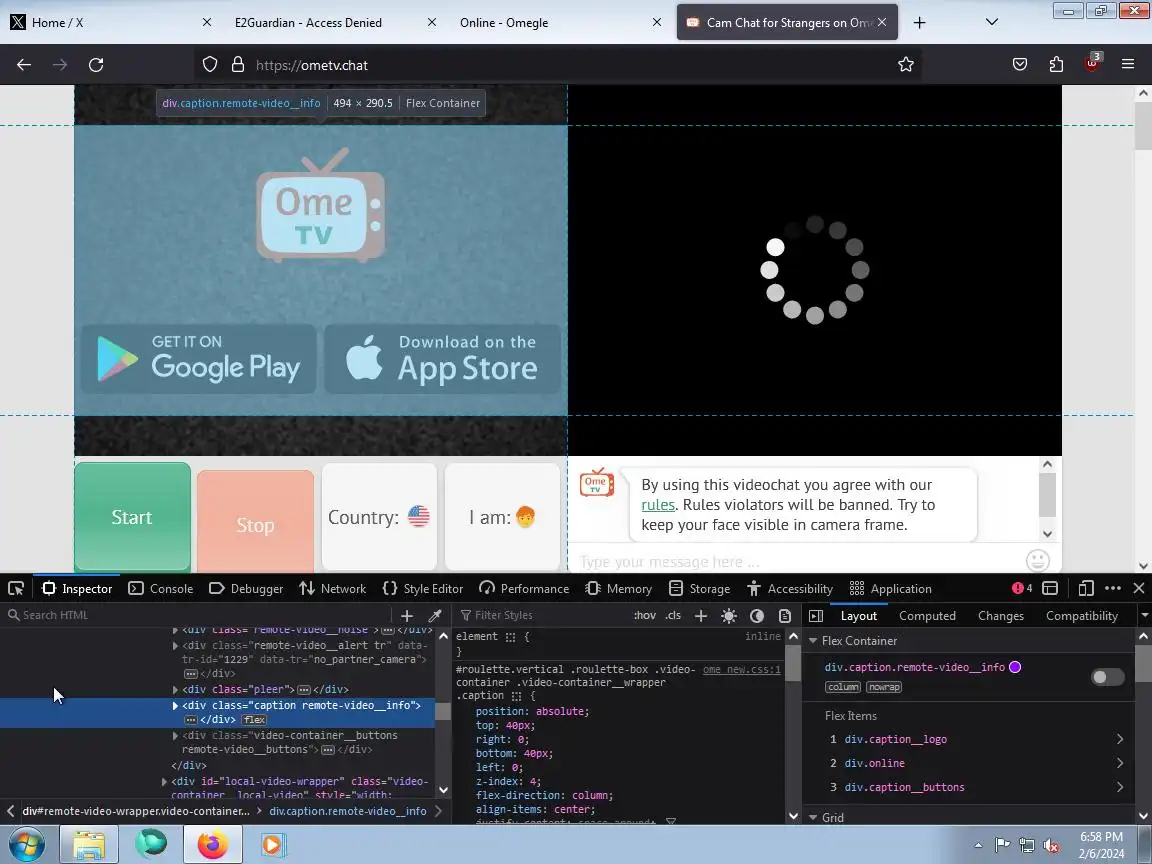Collapse the three-pane inspector sidebar icon

coord(816,616)
